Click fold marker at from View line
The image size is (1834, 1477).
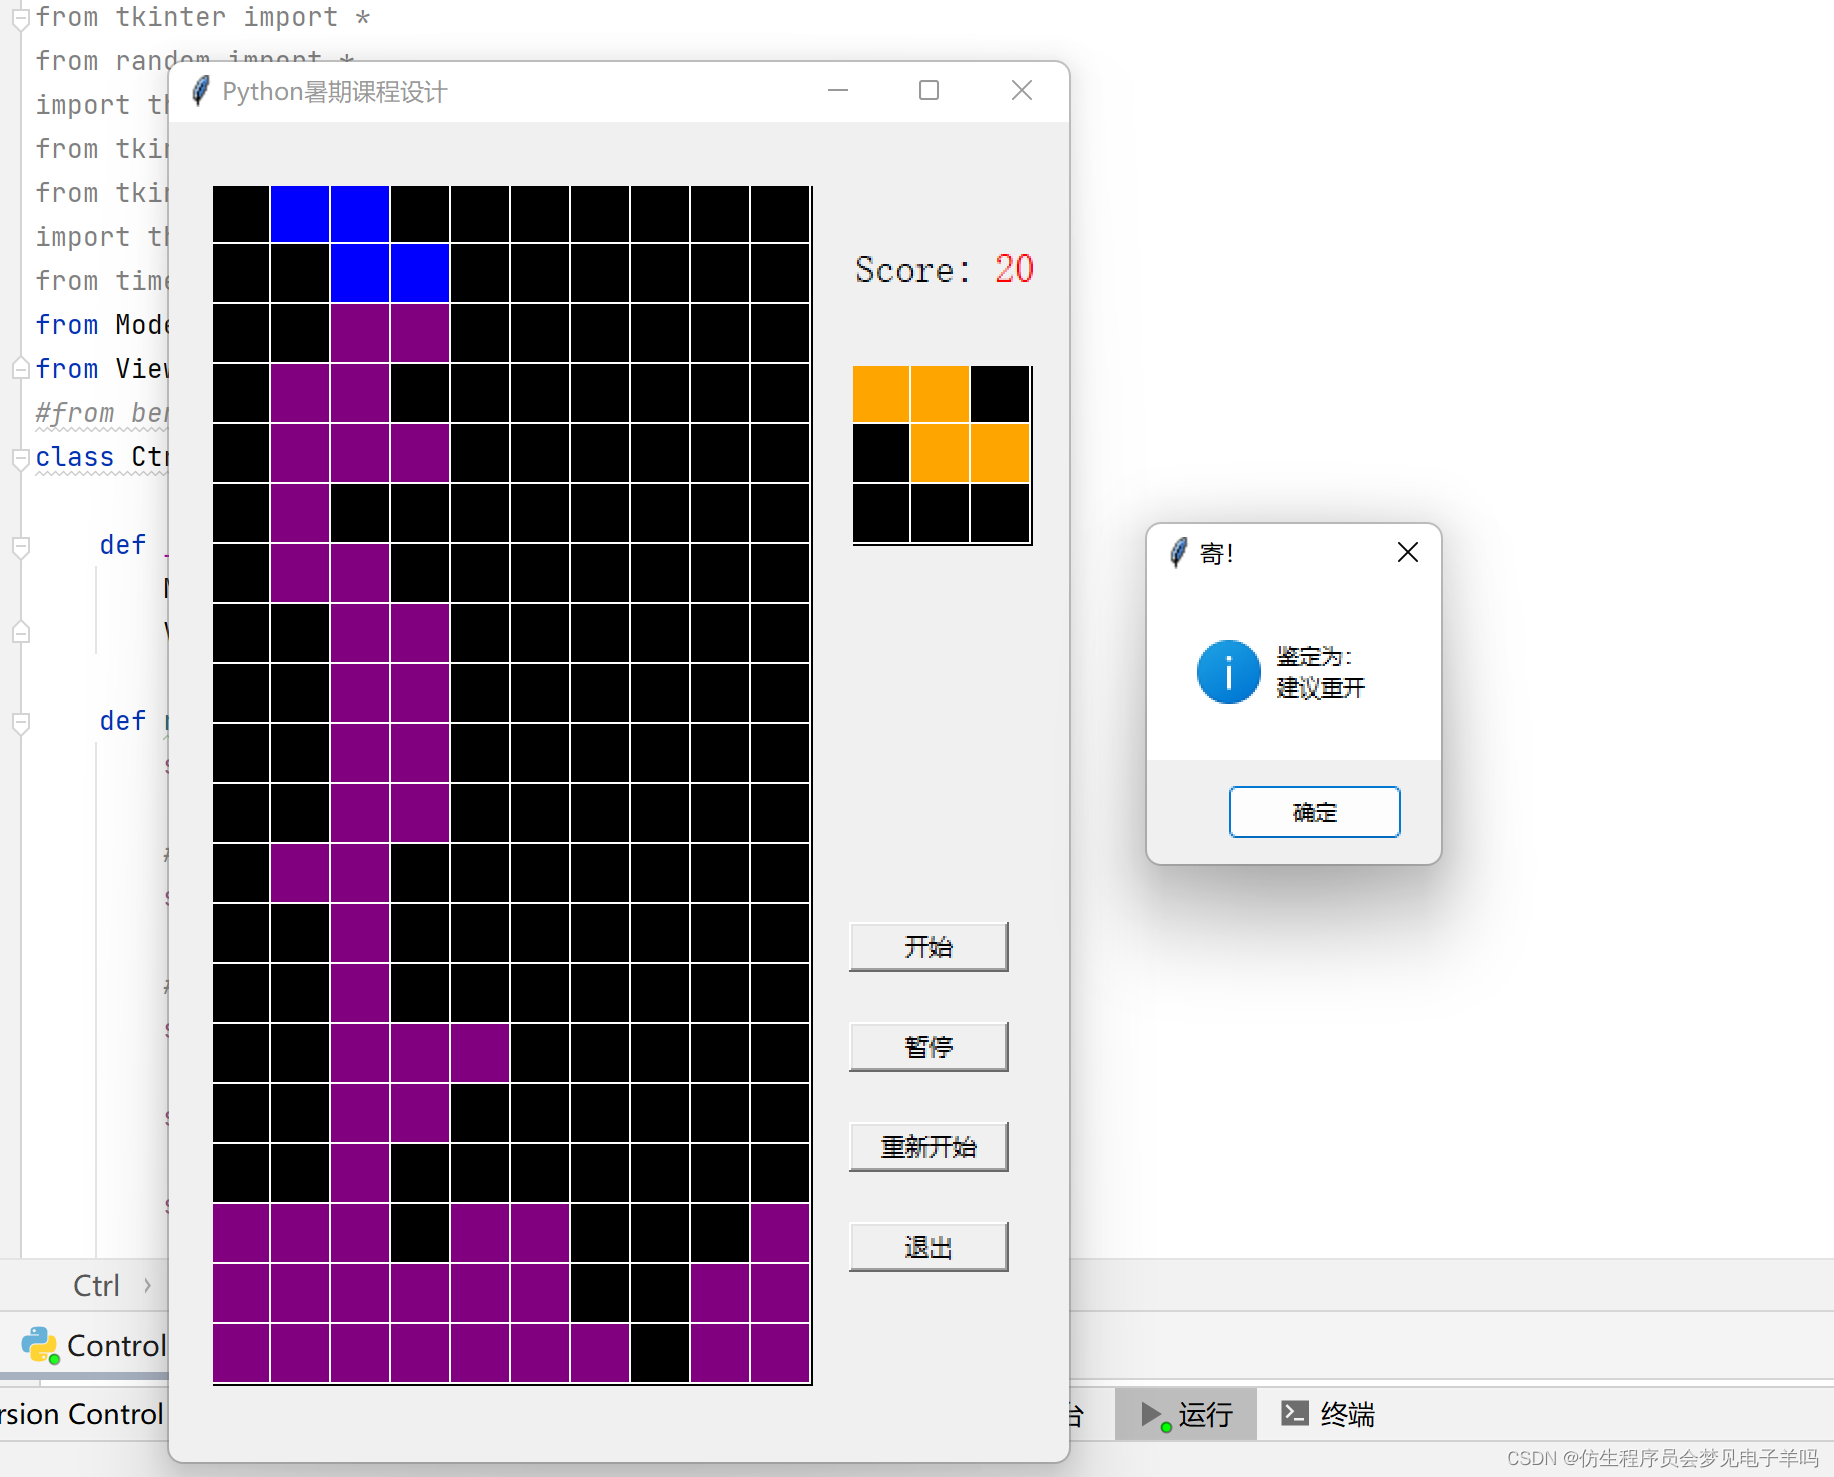[21, 369]
